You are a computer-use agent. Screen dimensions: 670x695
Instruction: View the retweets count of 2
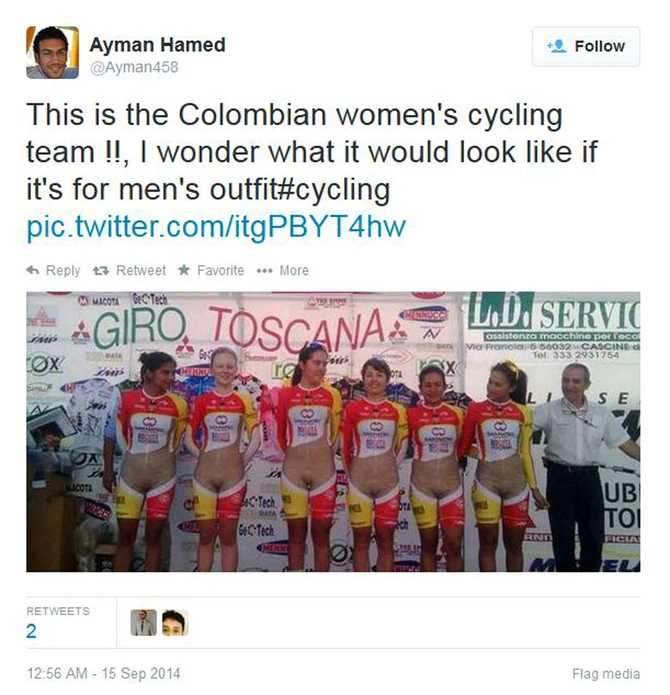31,631
